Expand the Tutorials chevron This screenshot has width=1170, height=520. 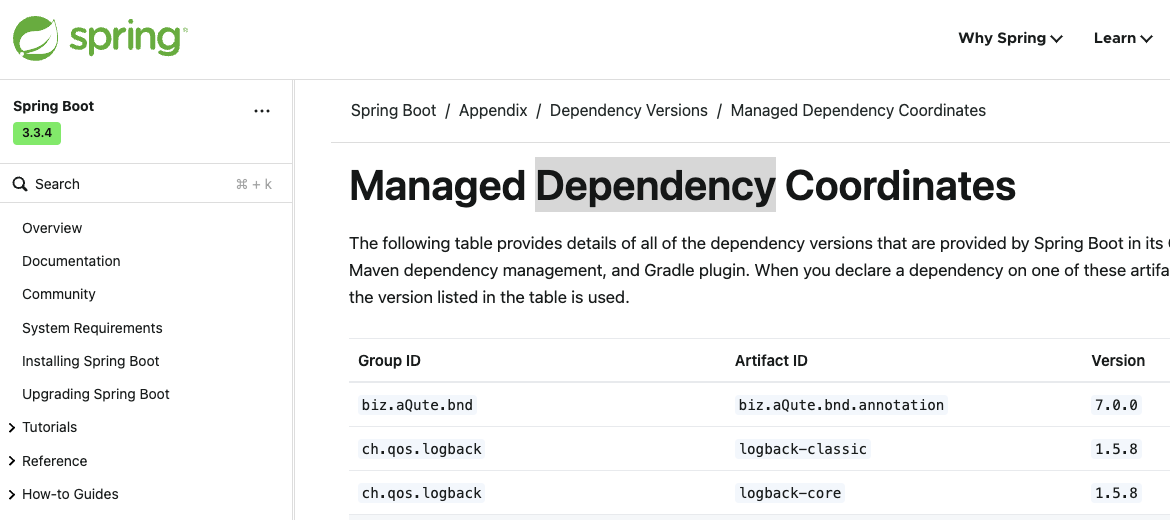coord(11,427)
